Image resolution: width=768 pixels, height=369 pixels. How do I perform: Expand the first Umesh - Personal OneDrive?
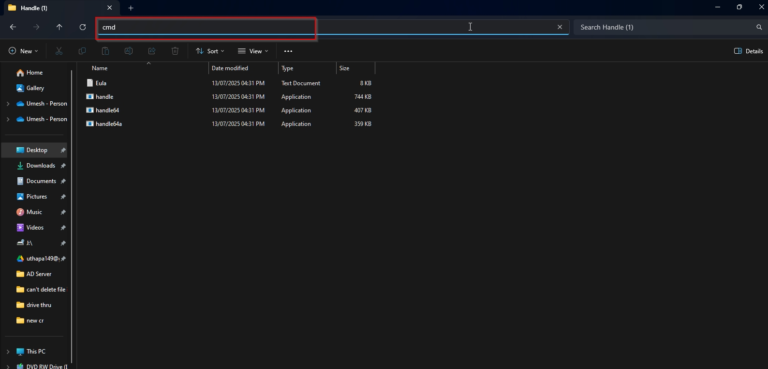coord(8,104)
